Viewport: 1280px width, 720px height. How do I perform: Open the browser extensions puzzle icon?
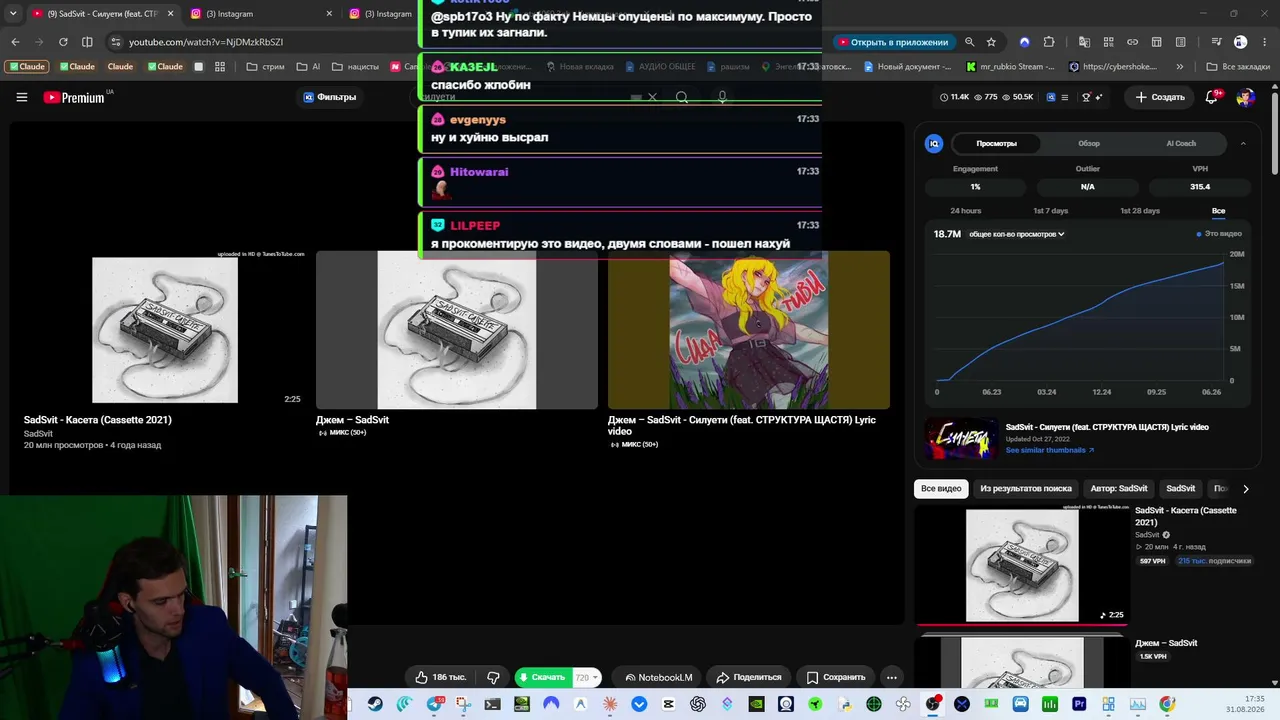(1049, 42)
